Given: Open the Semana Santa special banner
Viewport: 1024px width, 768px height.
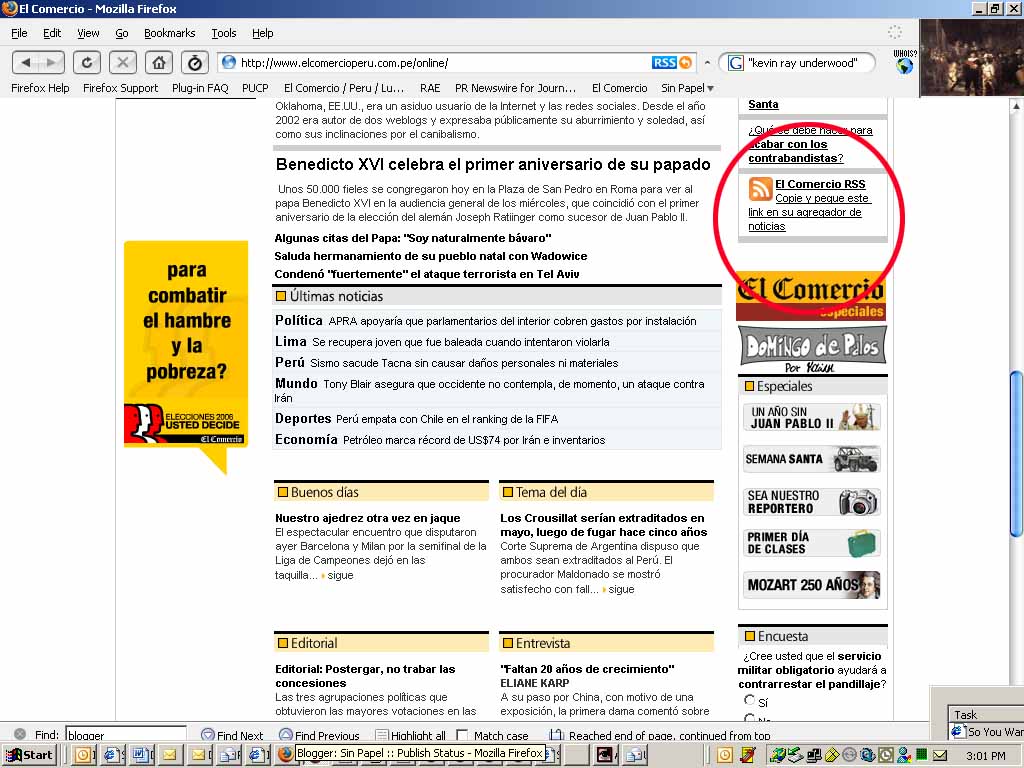Looking at the screenshot, I should click(812, 459).
